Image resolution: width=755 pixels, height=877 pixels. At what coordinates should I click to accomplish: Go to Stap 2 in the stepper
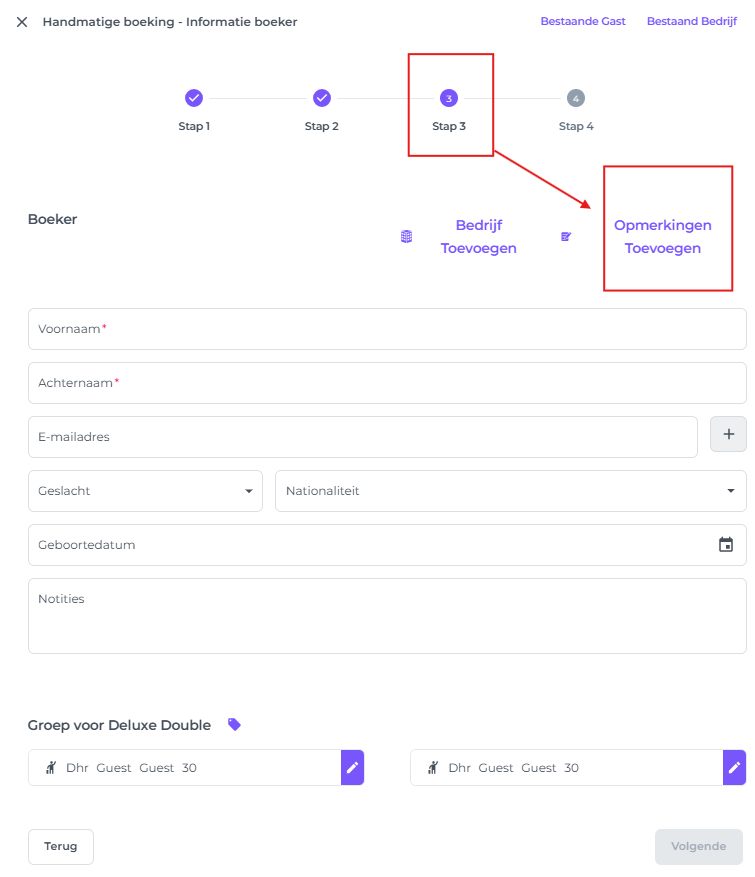322,99
